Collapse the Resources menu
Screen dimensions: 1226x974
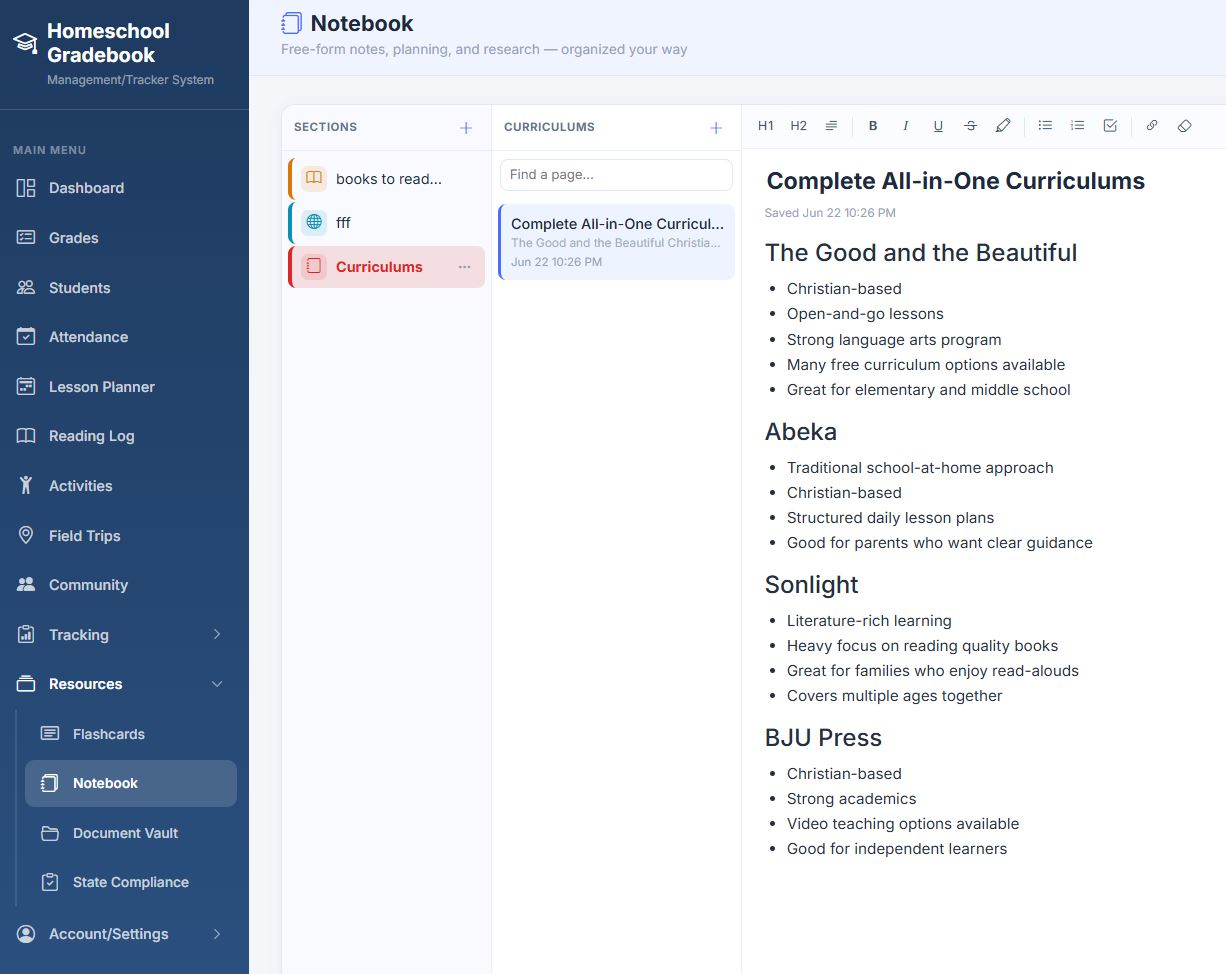pos(124,684)
